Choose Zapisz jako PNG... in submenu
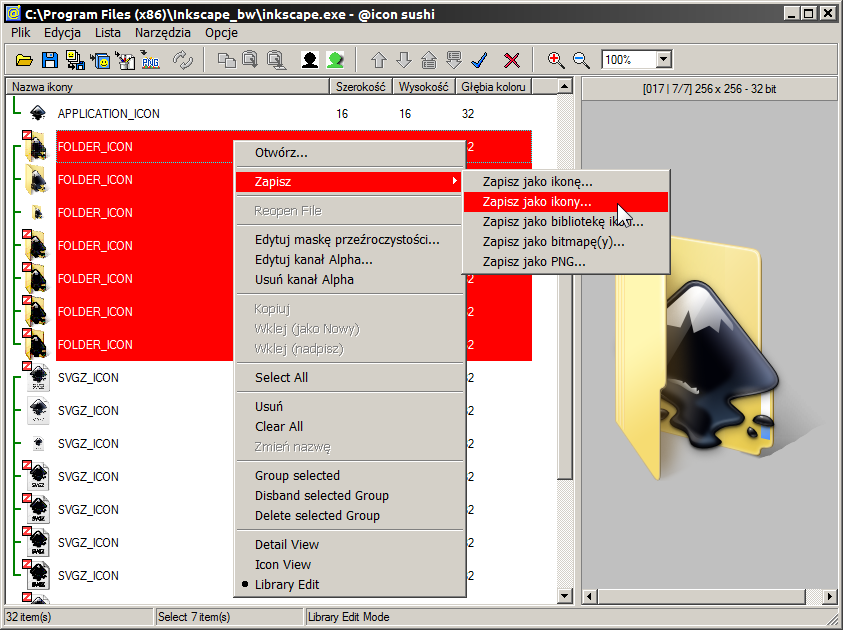 (x=566, y=262)
